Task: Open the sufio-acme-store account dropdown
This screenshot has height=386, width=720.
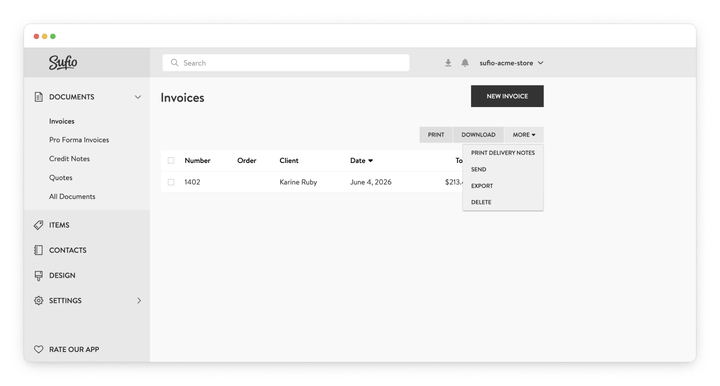Action: click(x=511, y=63)
